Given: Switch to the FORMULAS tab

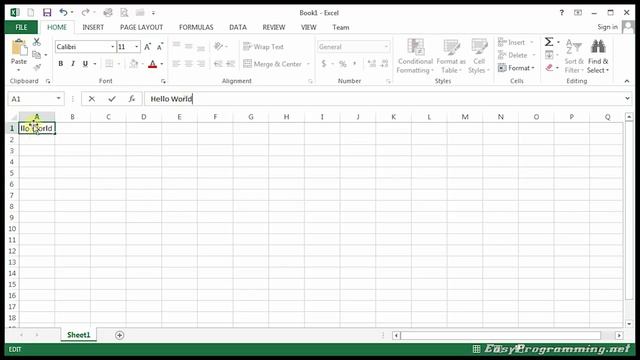Looking at the screenshot, I should pos(196,27).
